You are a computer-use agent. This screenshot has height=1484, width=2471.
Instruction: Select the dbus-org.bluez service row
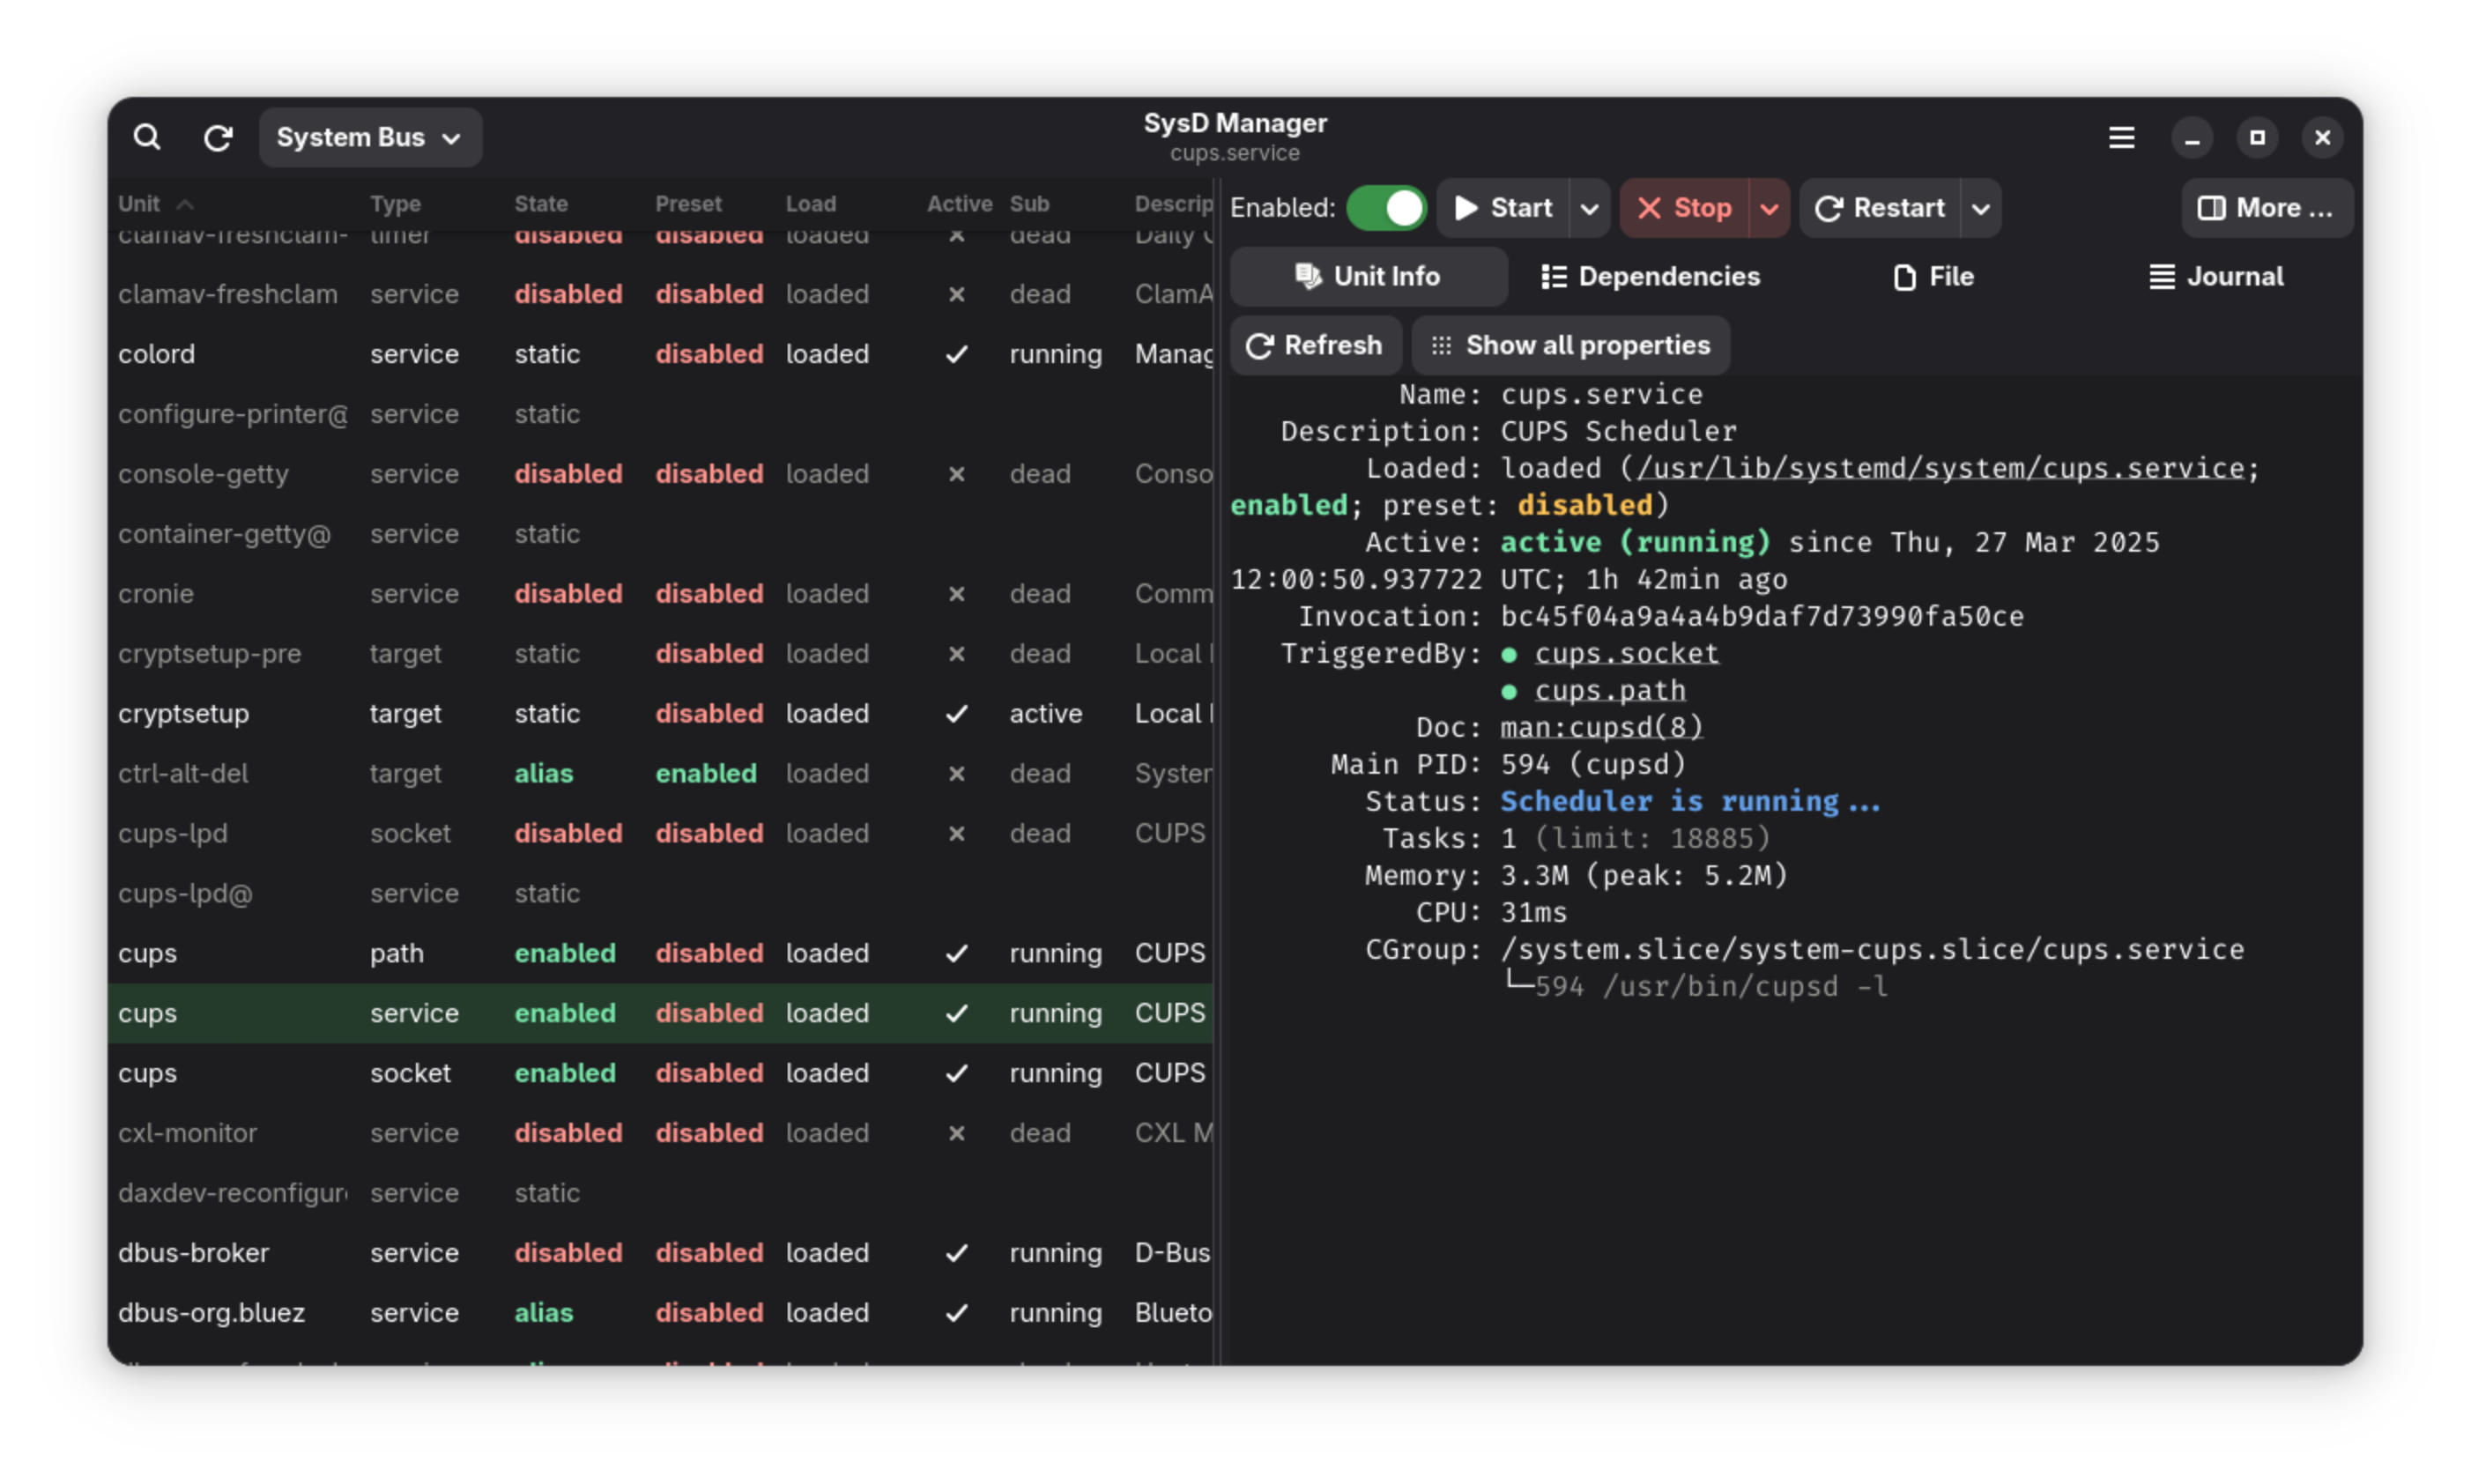pyautogui.click(x=660, y=1313)
